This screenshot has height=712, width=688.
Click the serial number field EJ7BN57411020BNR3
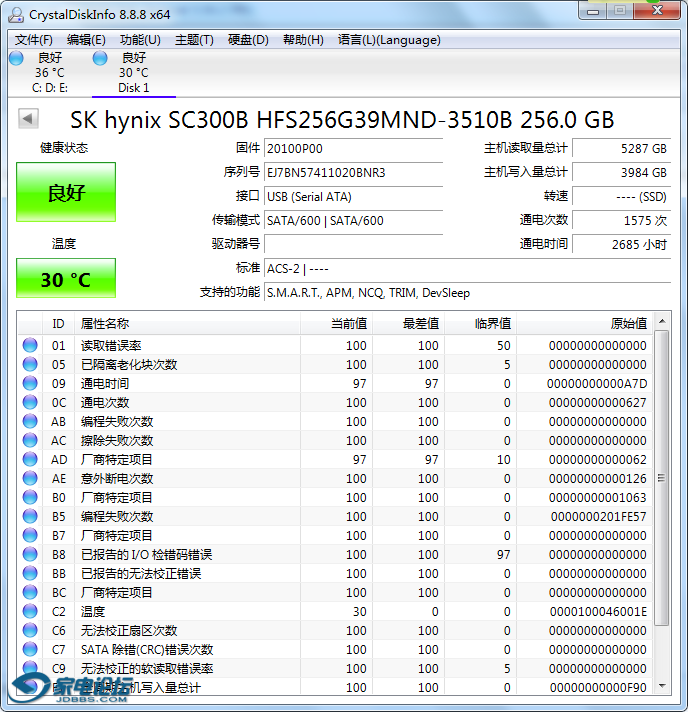coord(353,173)
